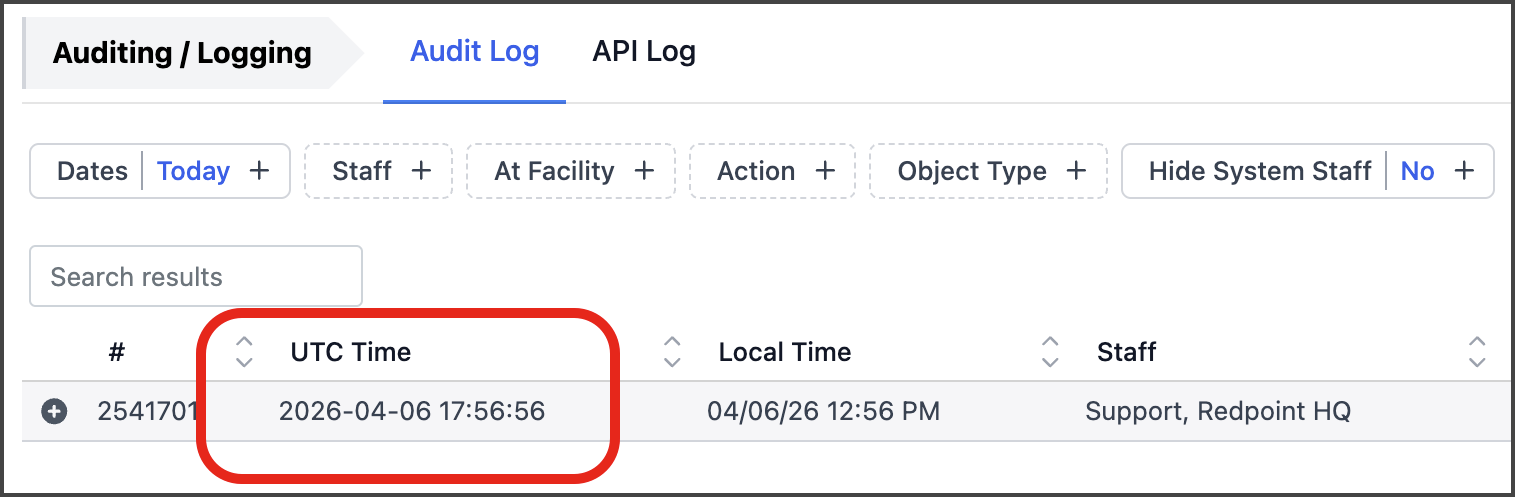Open the Dates Today filter dropdown

click(193, 171)
